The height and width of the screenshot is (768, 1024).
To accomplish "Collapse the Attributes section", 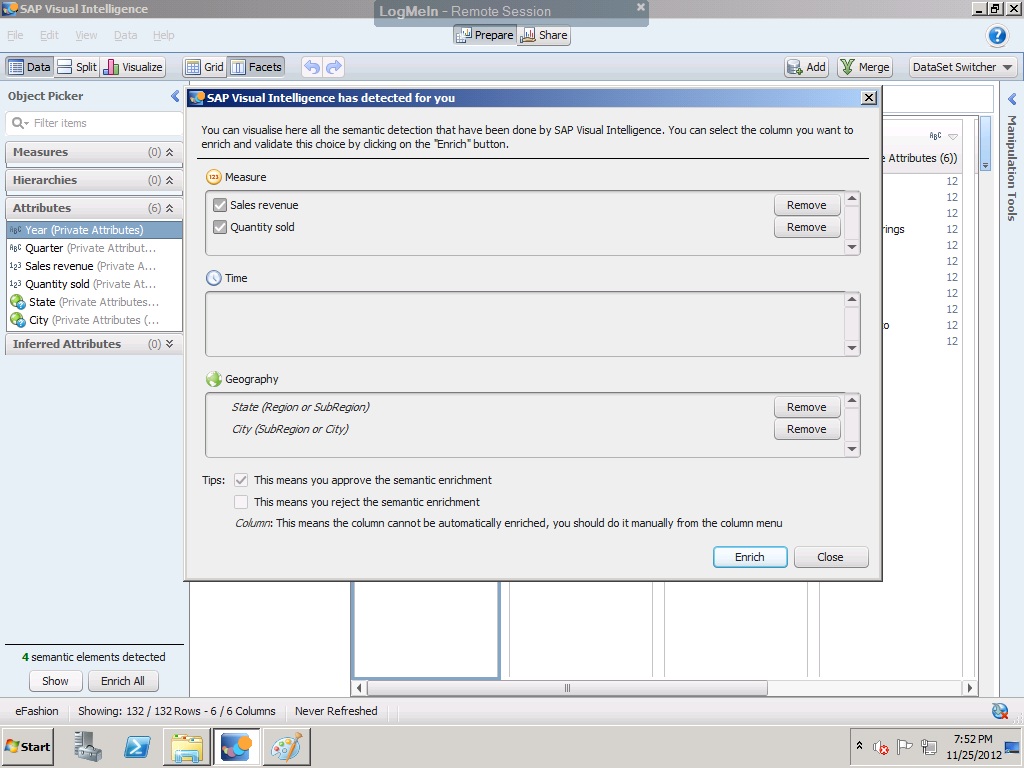I will [x=169, y=208].
